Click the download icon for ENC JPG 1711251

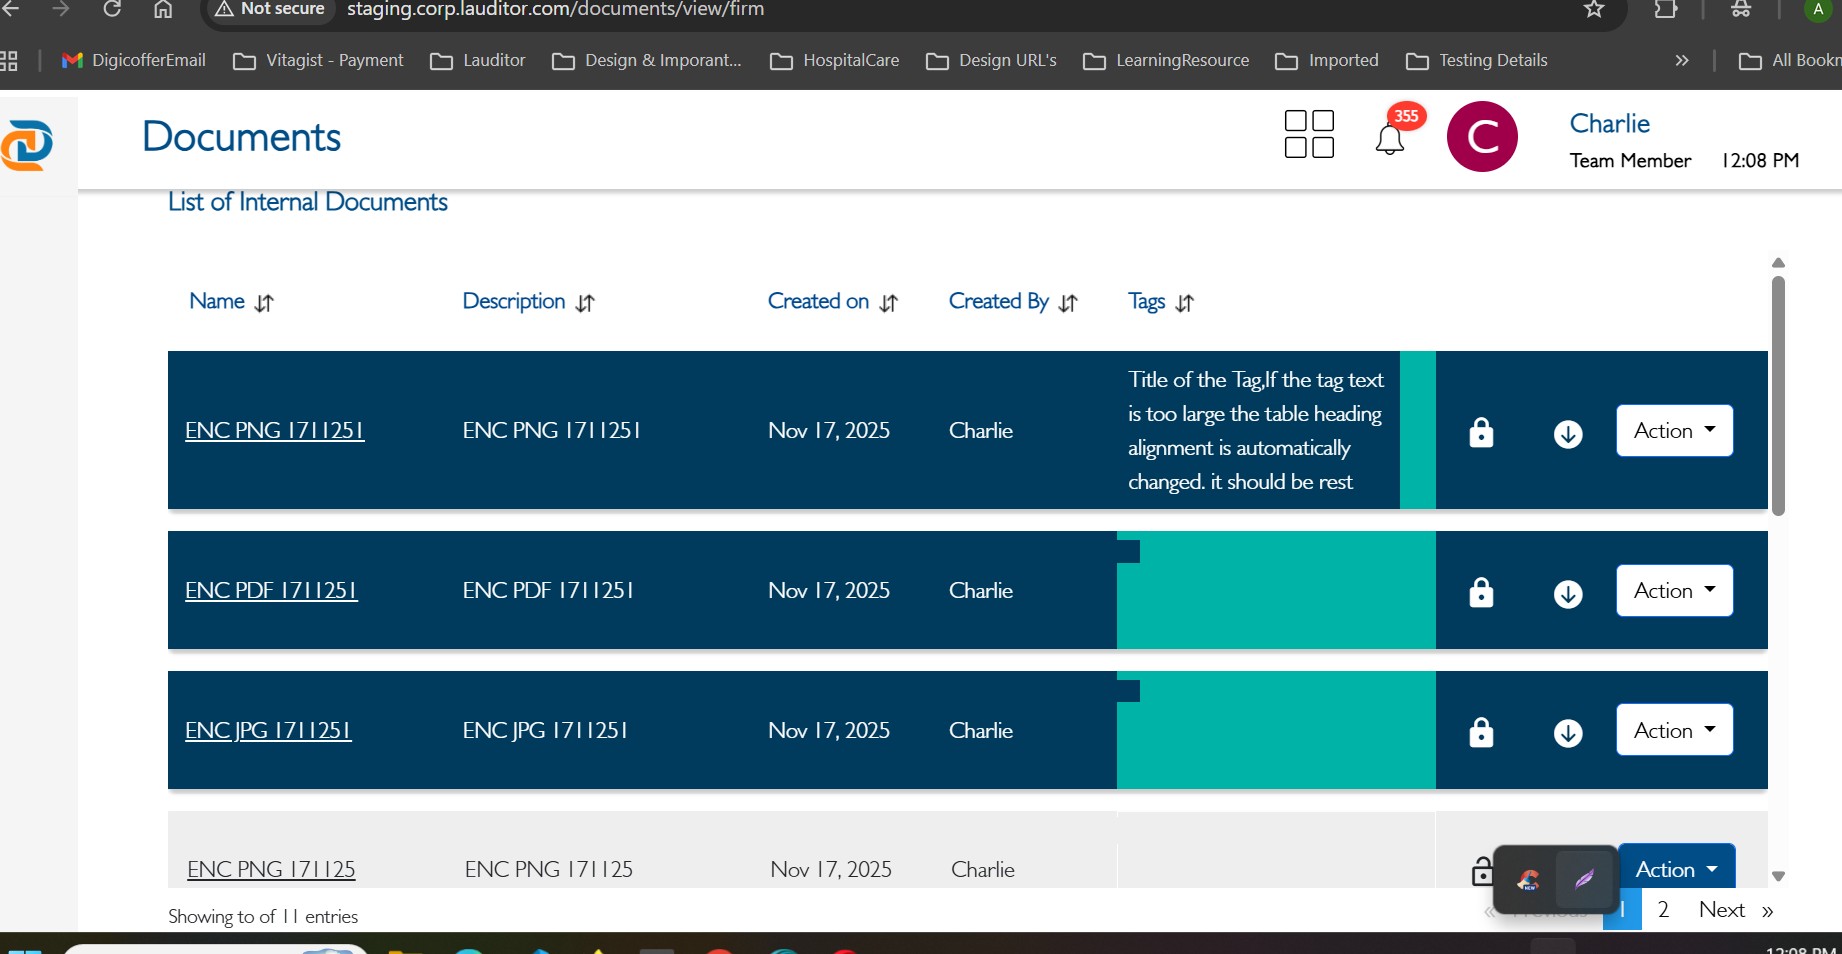point(1567,731)
